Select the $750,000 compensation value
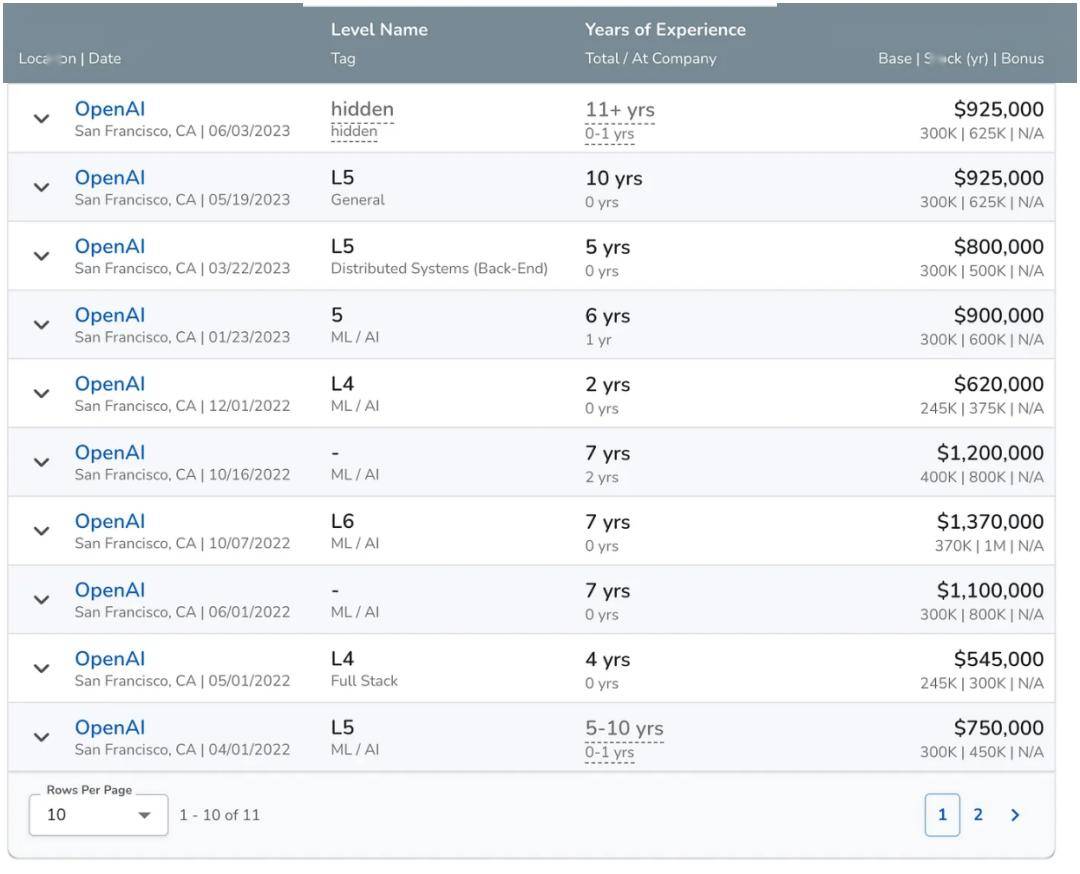The height and width of the screenshot is (874, 1080). (x=999, y=728)
